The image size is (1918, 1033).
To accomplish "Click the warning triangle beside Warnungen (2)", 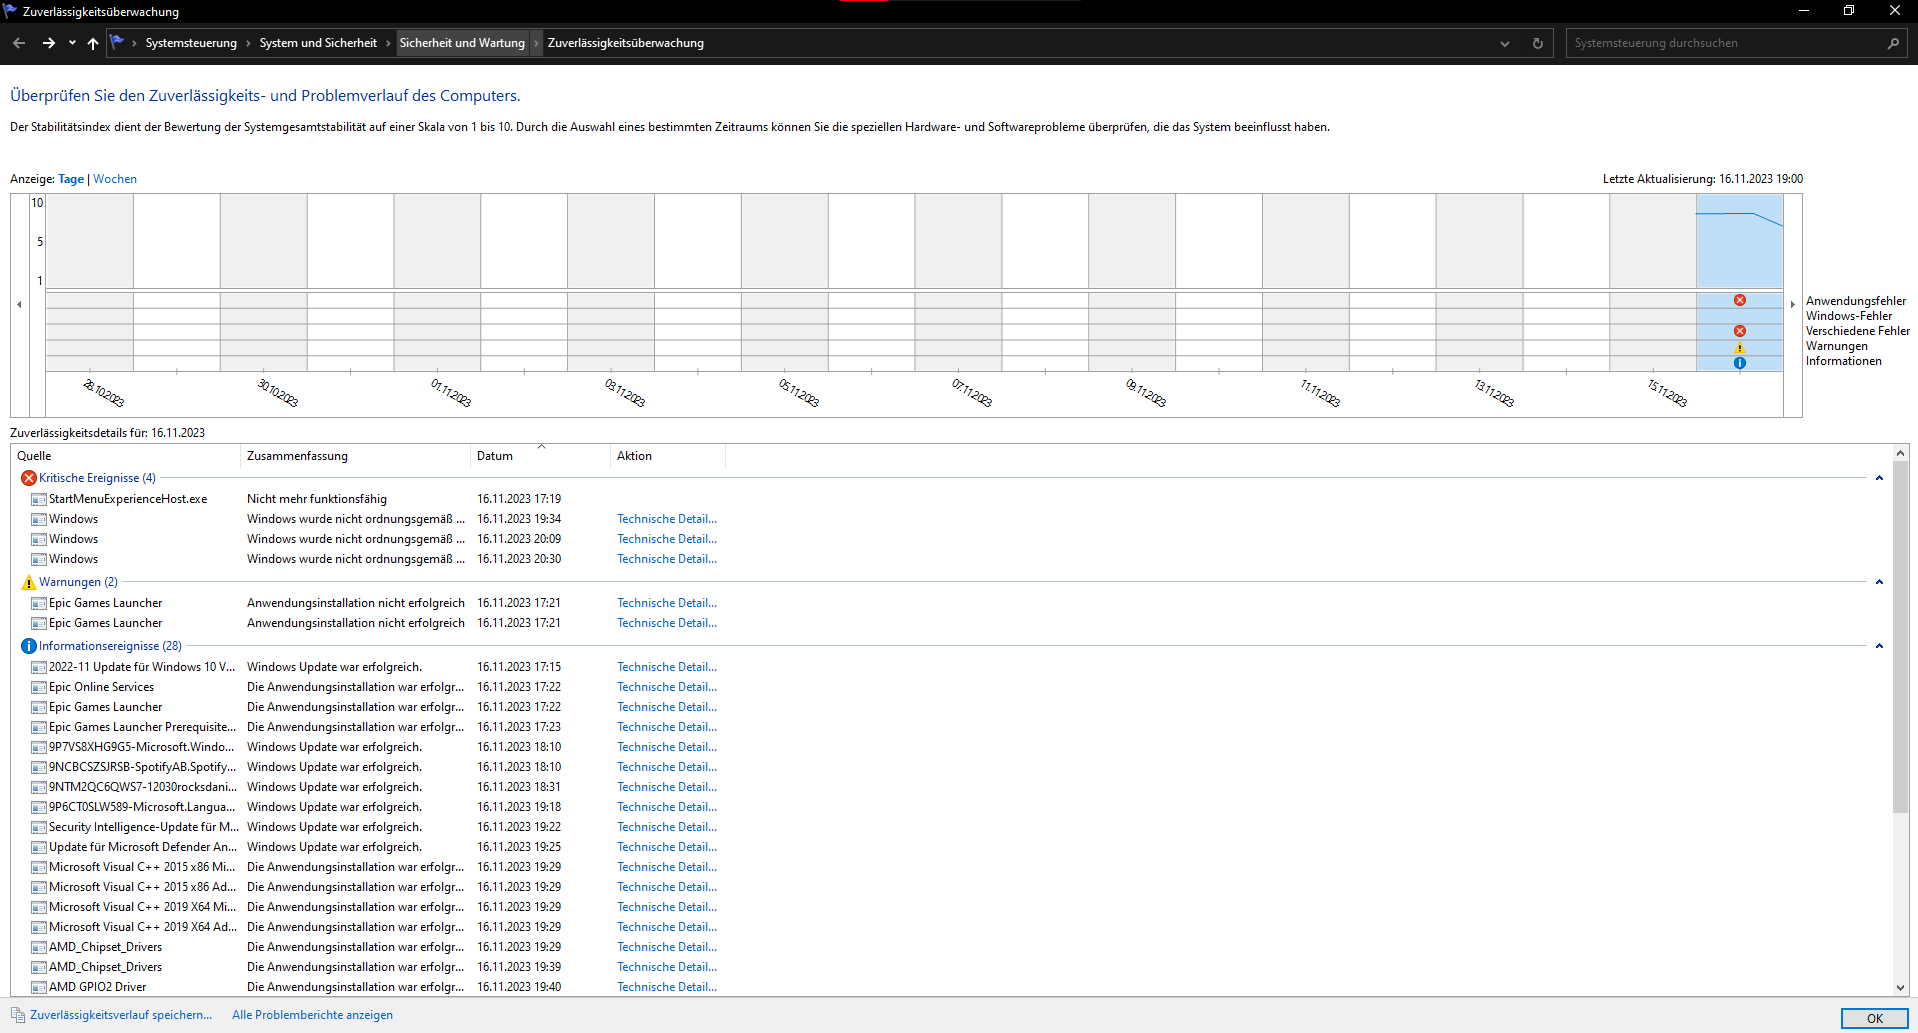I will pos(28,581).
